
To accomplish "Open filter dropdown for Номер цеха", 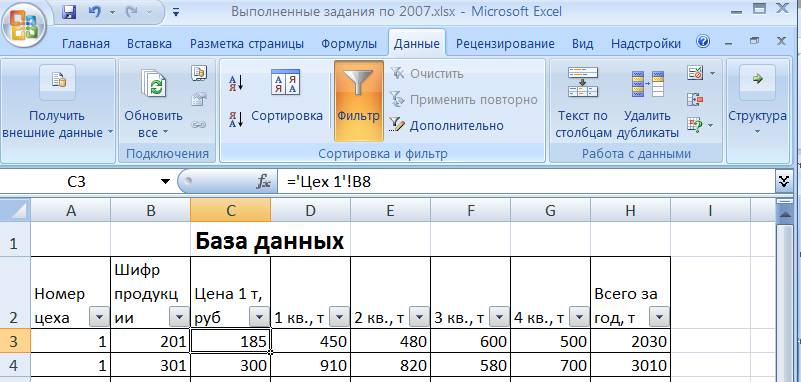I will pyautogui.click(x=98, y=318).
